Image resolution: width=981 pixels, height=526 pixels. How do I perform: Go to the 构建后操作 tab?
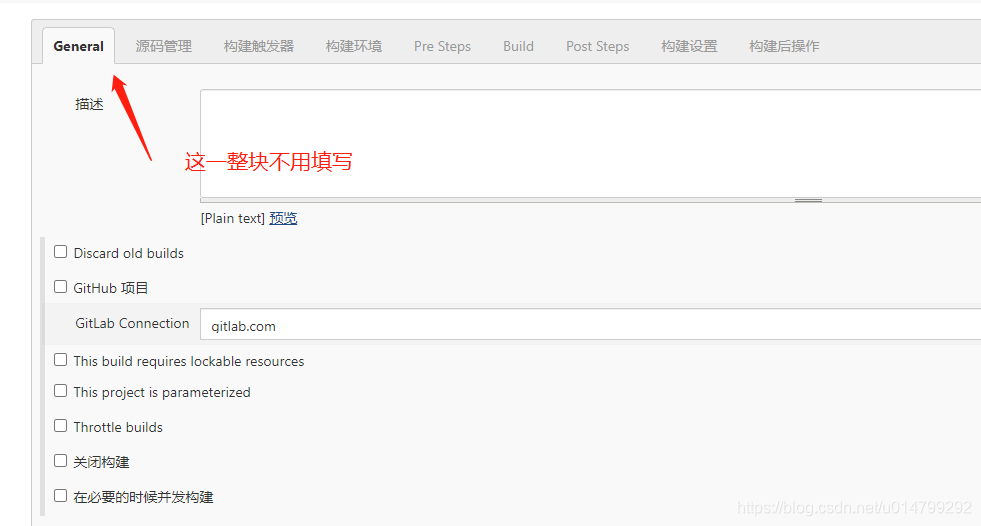click(x=784, y=46)
